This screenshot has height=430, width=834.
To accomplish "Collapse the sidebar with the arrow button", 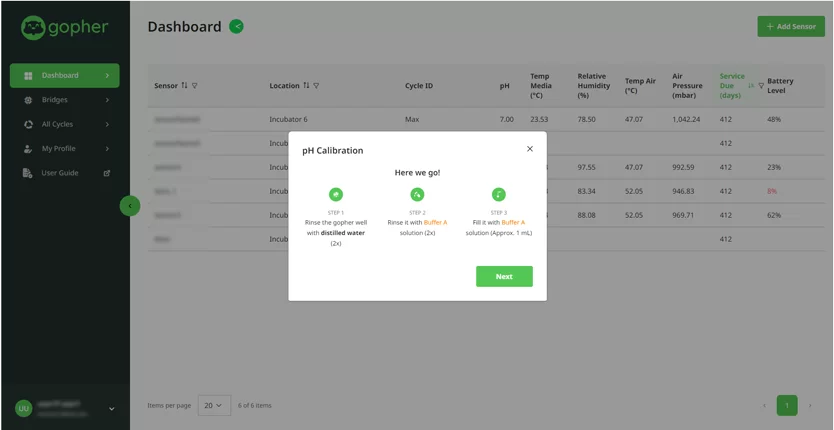I will click(129, 206).
